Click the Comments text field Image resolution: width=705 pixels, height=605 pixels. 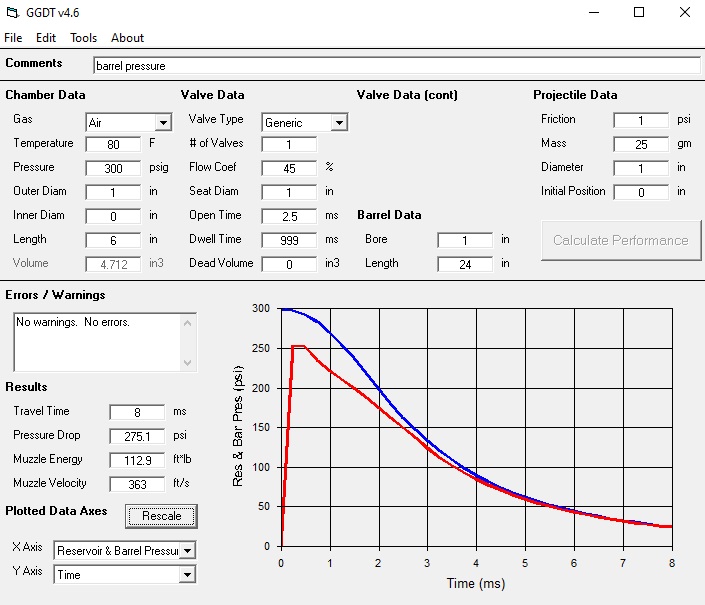396,65
